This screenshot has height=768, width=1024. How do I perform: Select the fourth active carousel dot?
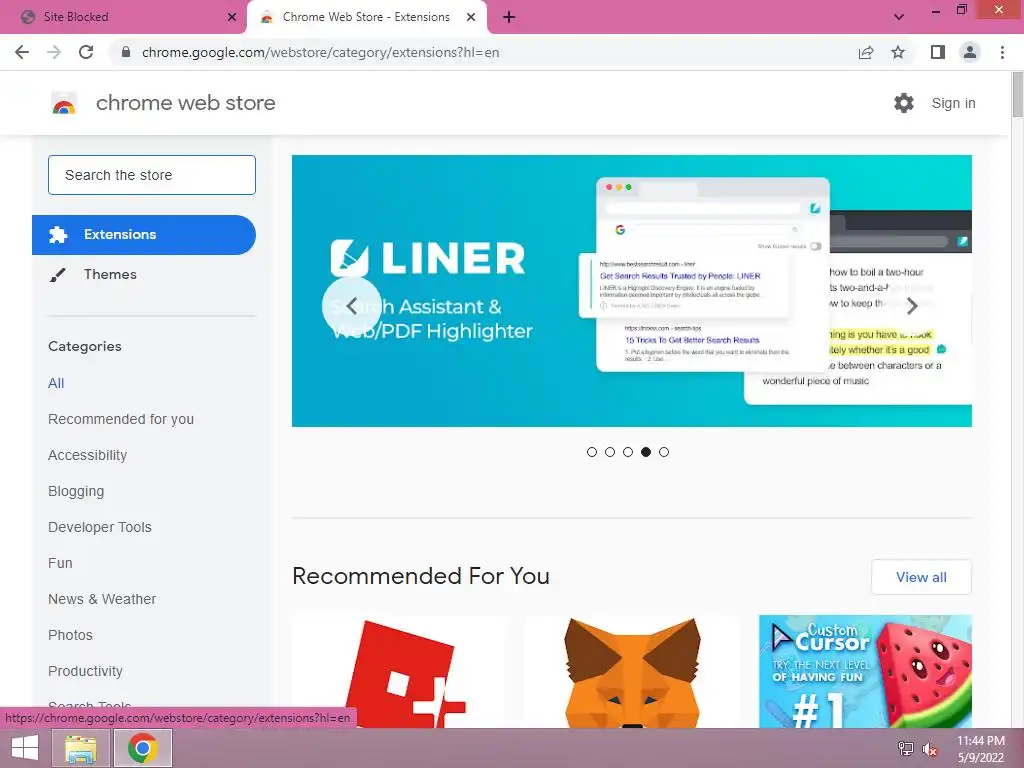point(646,452)
